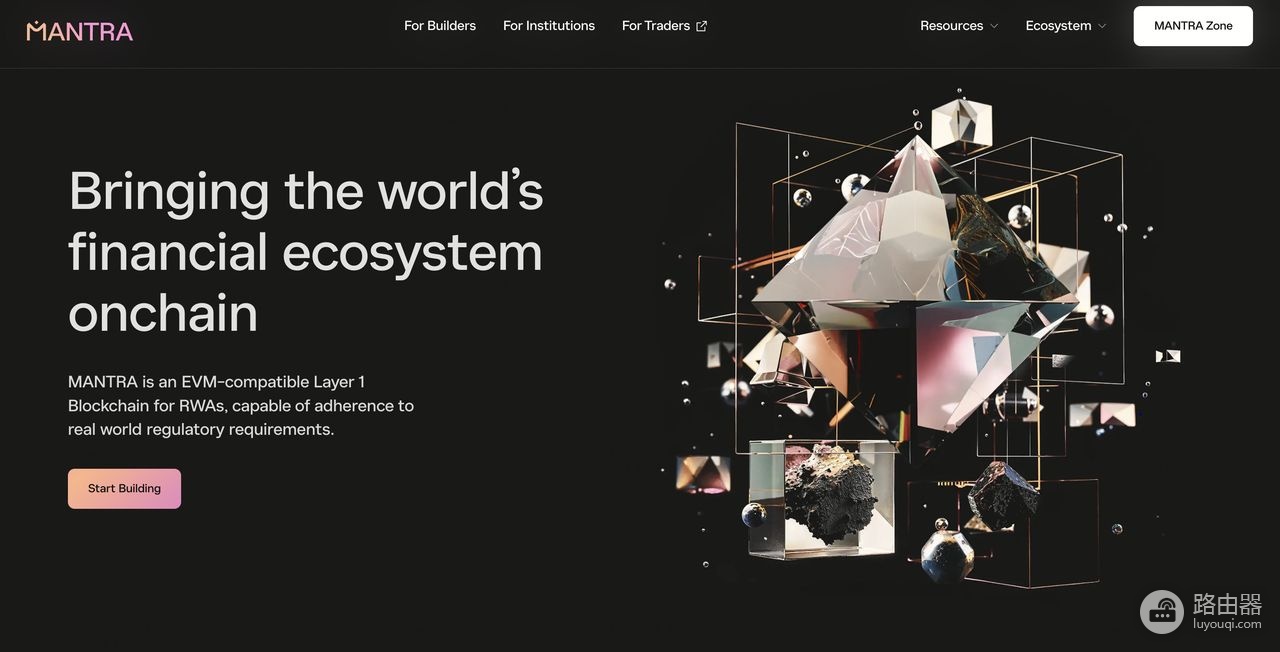1280x652 pixels.
Task: Open the Ecosystem menu label
Action: coord(1058,26)
